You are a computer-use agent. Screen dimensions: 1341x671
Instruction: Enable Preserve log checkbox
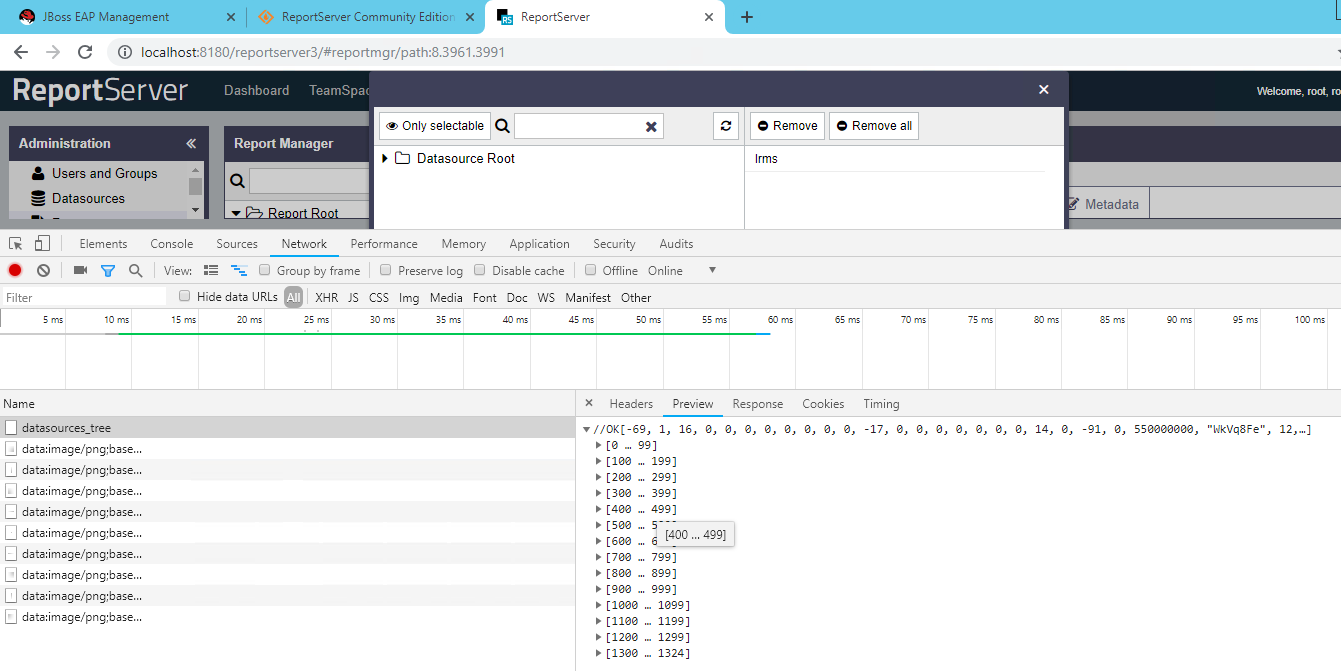pyautogui.click(x=386, y=270)
